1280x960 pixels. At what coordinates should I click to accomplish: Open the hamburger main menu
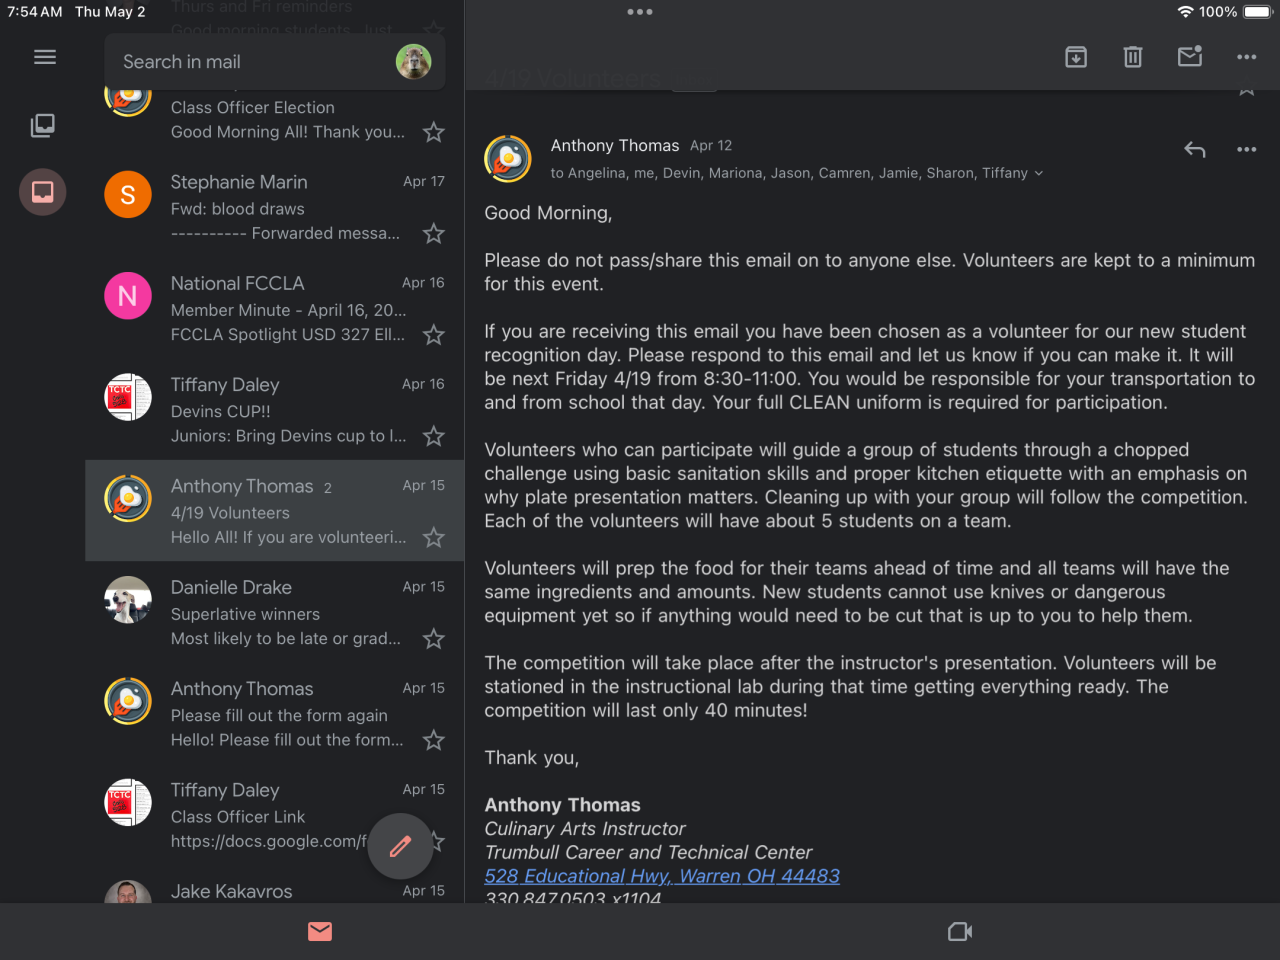click(45, 57)
